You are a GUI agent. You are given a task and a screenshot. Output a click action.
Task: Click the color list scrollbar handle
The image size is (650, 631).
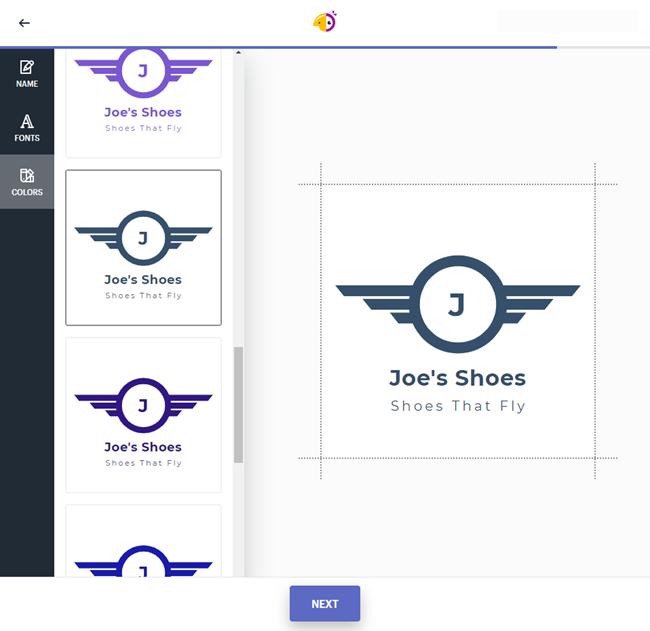pos(238,405)
